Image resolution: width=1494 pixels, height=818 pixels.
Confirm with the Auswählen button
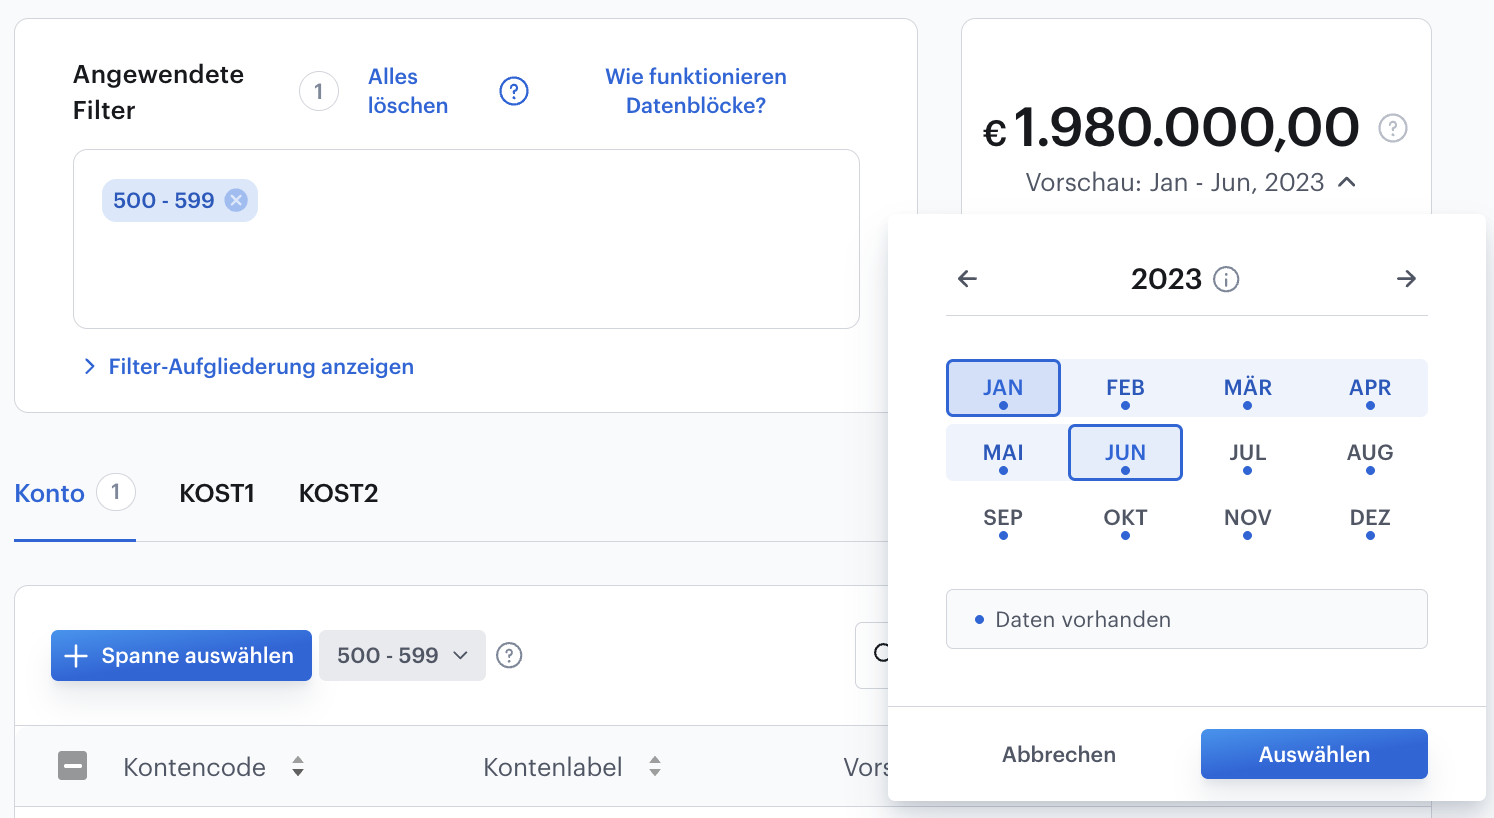tap(1314, 754)
